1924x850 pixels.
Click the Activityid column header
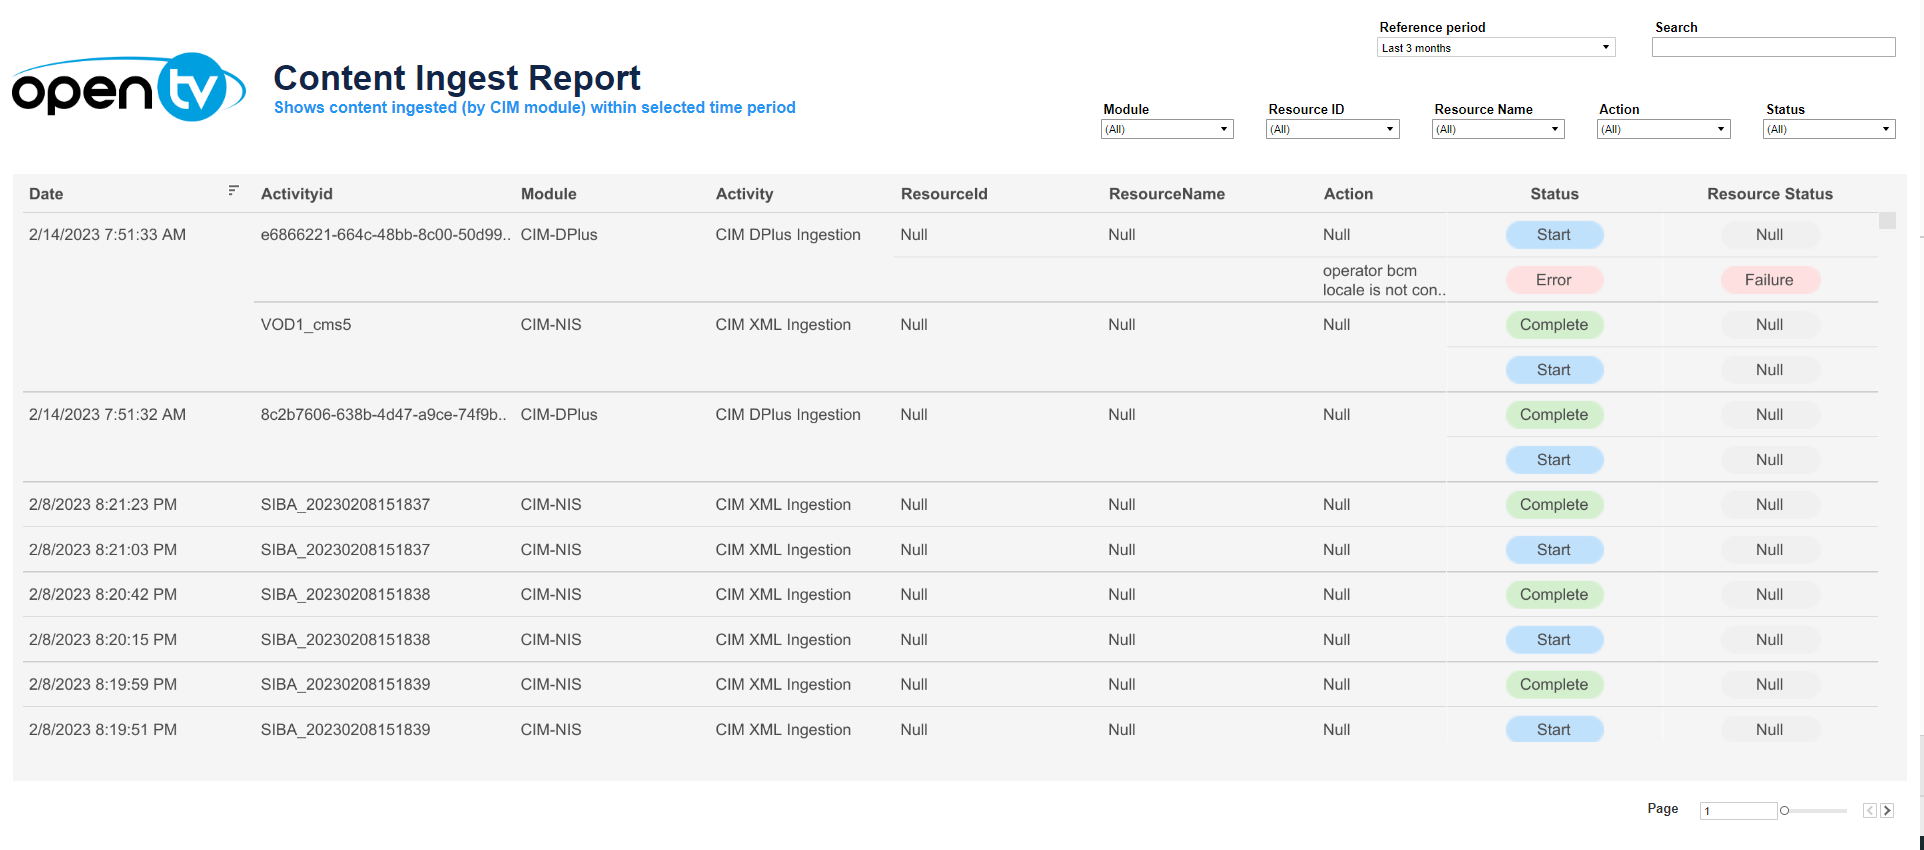coord(297,194)
